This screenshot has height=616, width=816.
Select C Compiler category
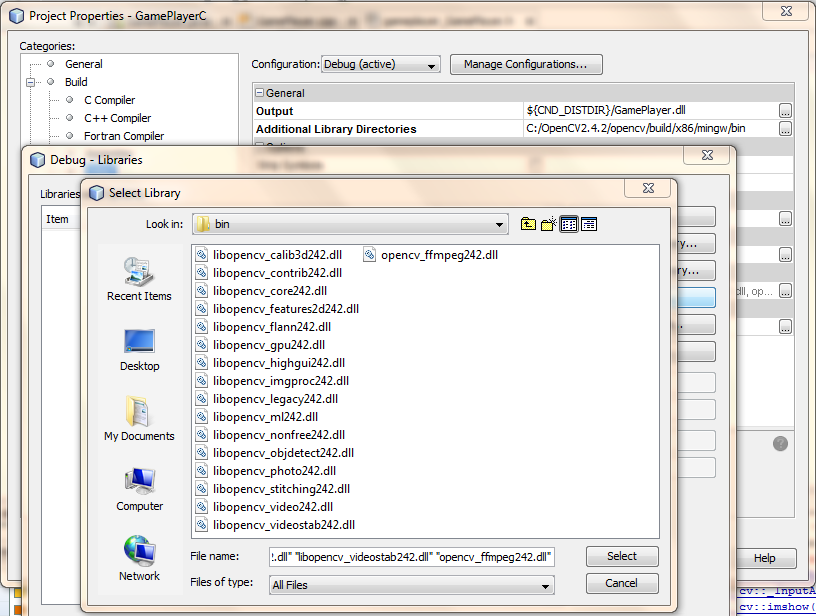(x=109, y=100)
